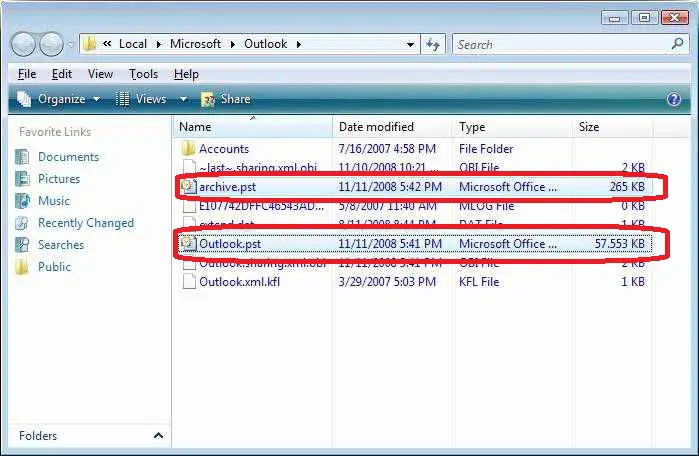699x456 pixels.
Task: Select the Accounts folder icon
Action: click(x=189, y=148)
